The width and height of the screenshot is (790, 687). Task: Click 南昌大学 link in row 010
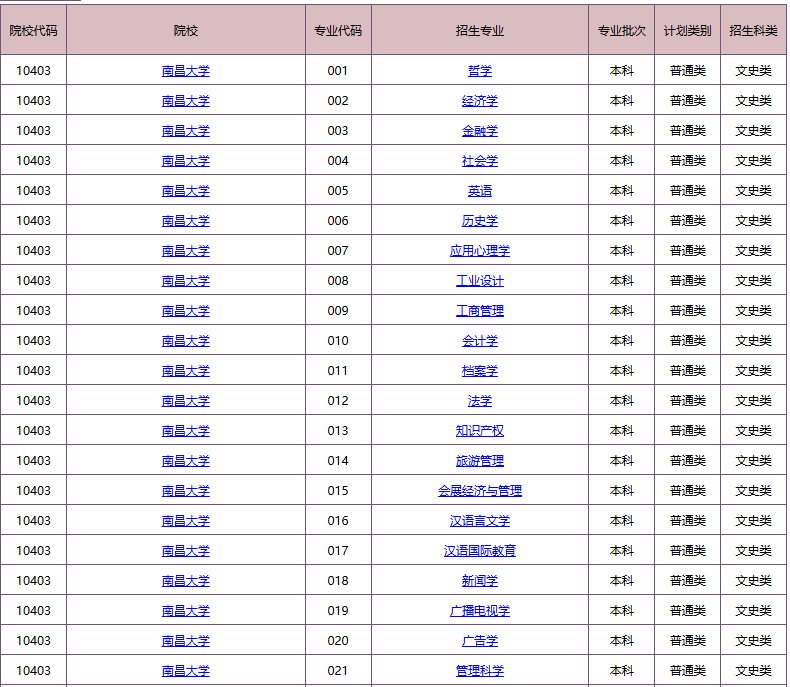(185, 341)
